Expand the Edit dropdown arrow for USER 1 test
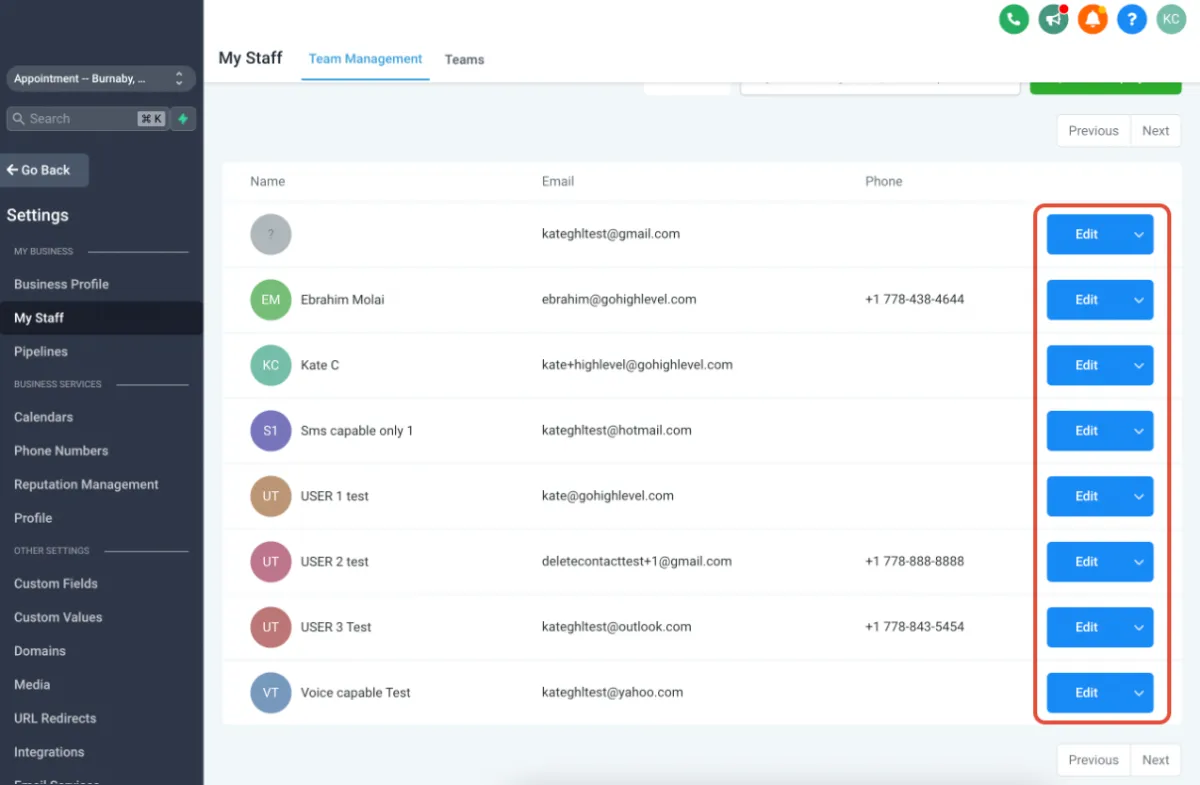This screenshot has width=1200, height=785. tap(1139, 496)
